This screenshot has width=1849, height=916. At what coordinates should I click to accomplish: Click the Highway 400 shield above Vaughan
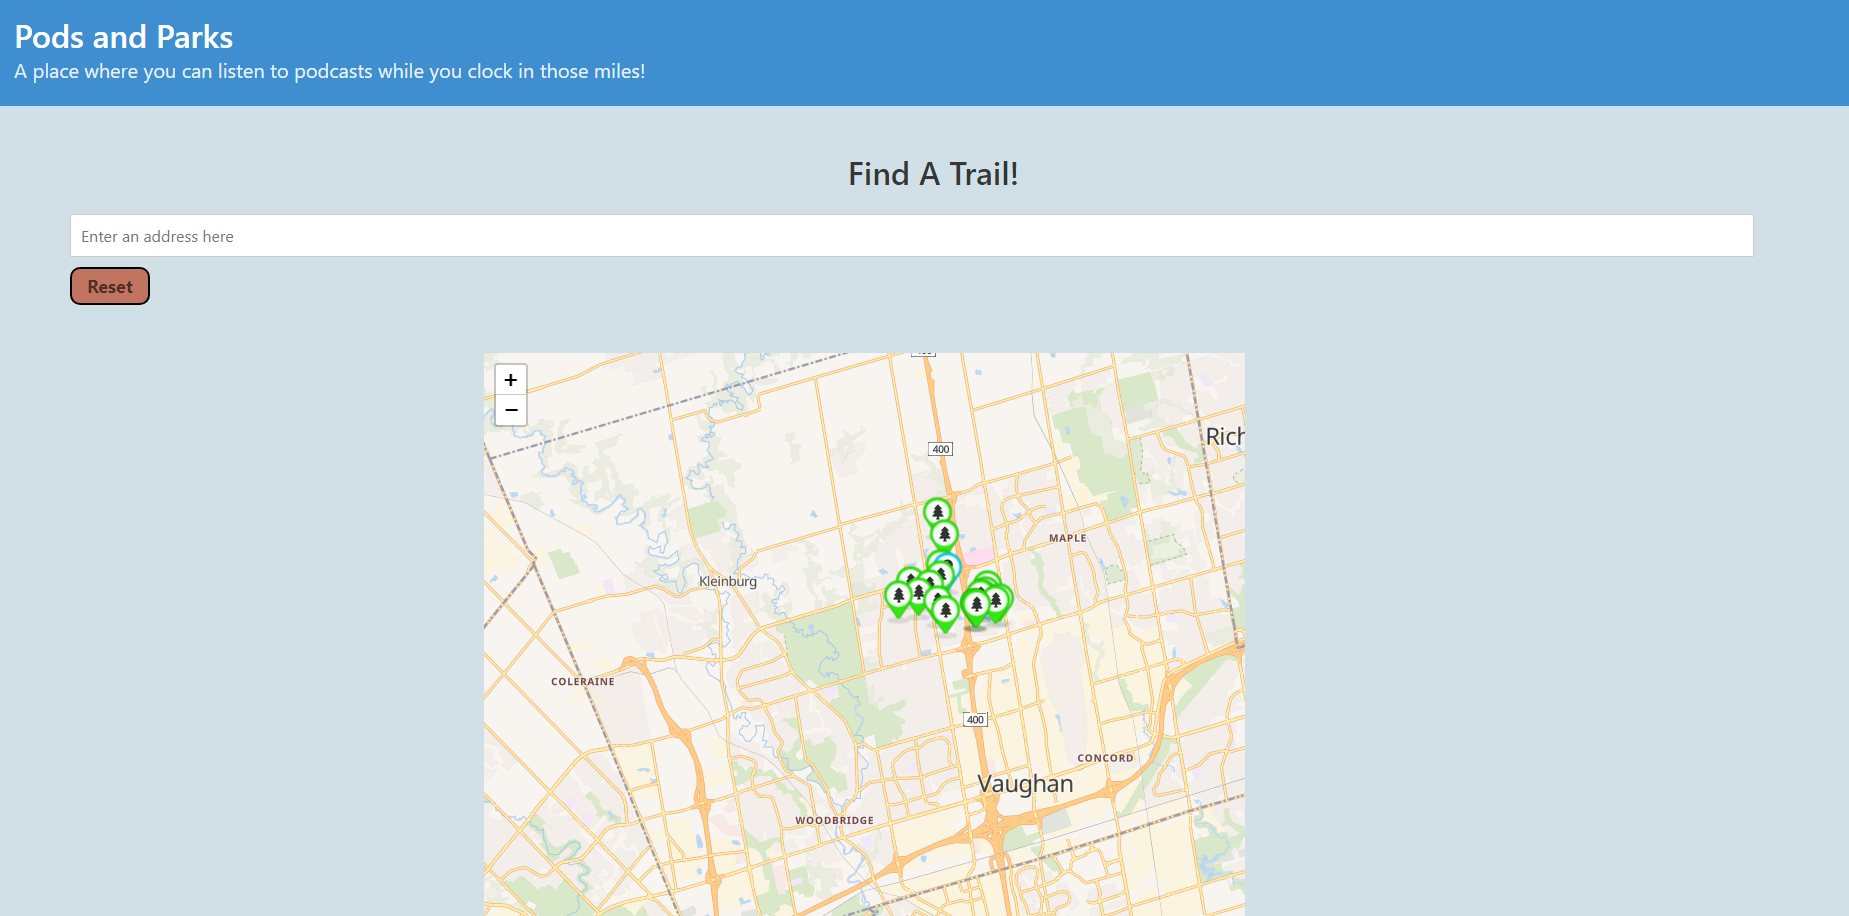click(x=975, y=720)
